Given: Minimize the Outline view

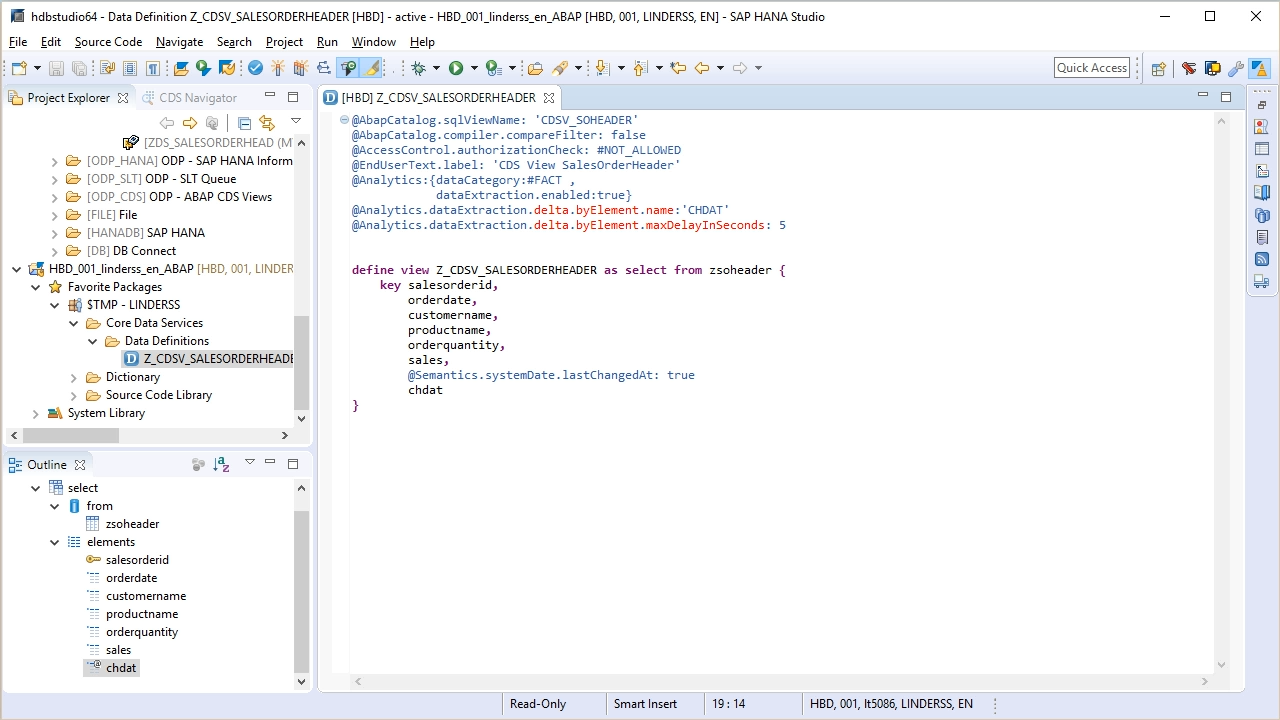Looking at the screenshot, I should point(270,463).
